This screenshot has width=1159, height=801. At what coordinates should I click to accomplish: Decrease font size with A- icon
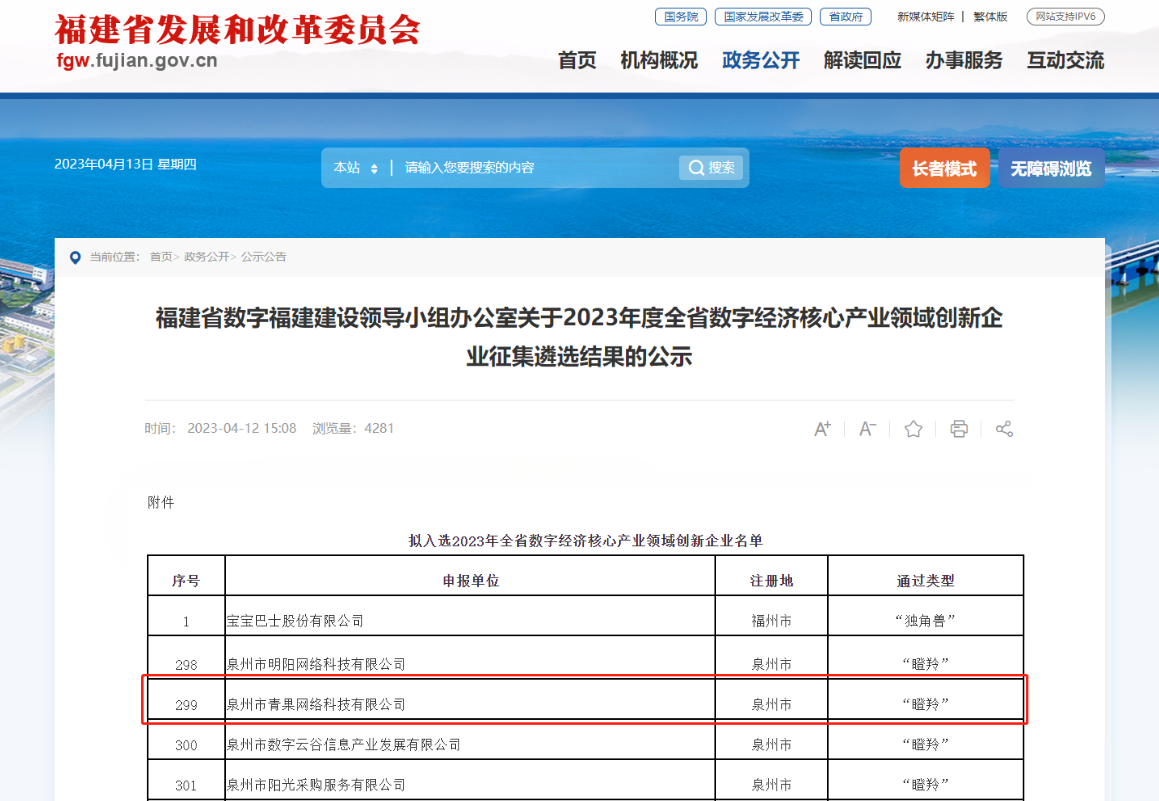[x=867, y=429]
